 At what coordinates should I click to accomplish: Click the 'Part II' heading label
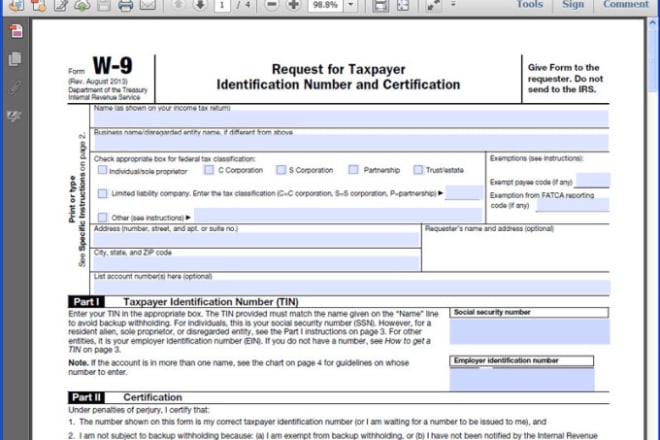coord(86,397)
